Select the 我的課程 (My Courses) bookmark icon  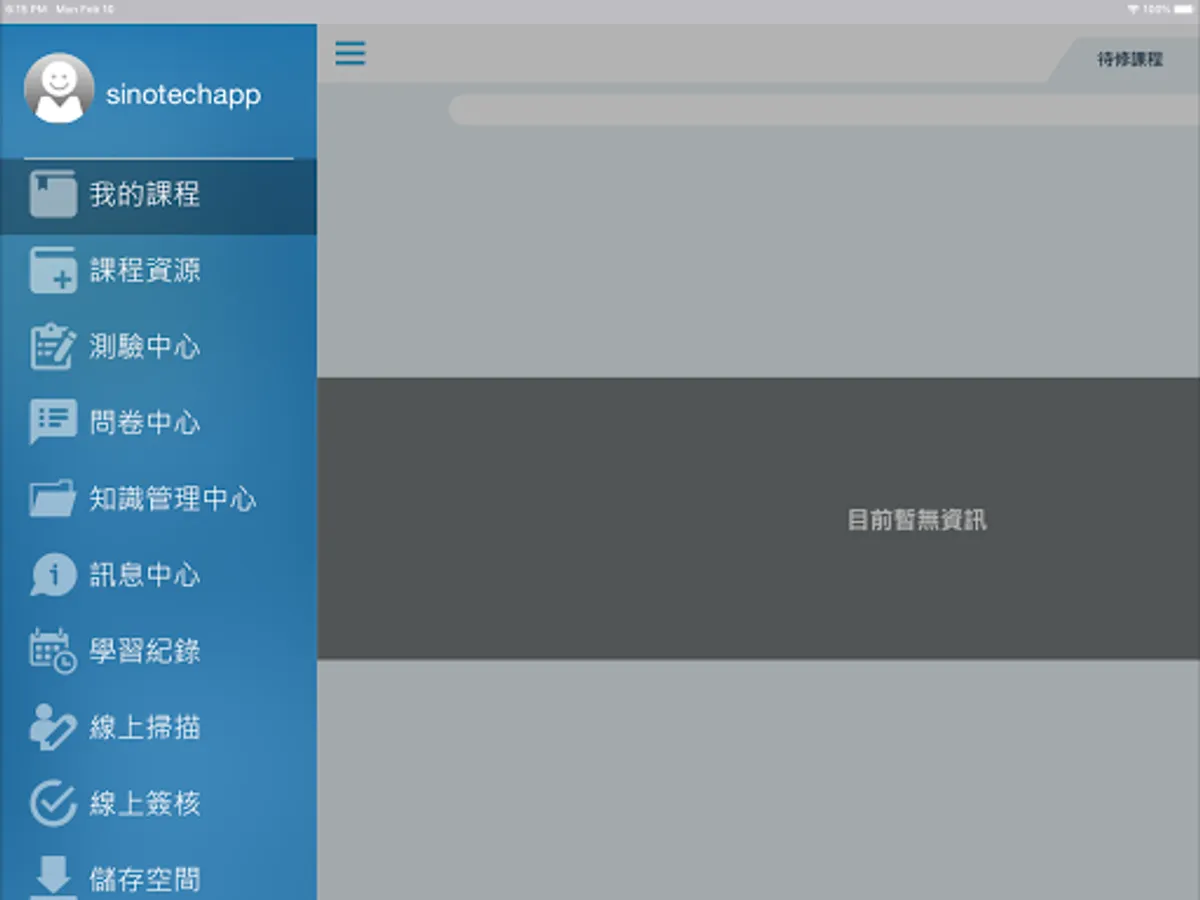tap(52, 195)
